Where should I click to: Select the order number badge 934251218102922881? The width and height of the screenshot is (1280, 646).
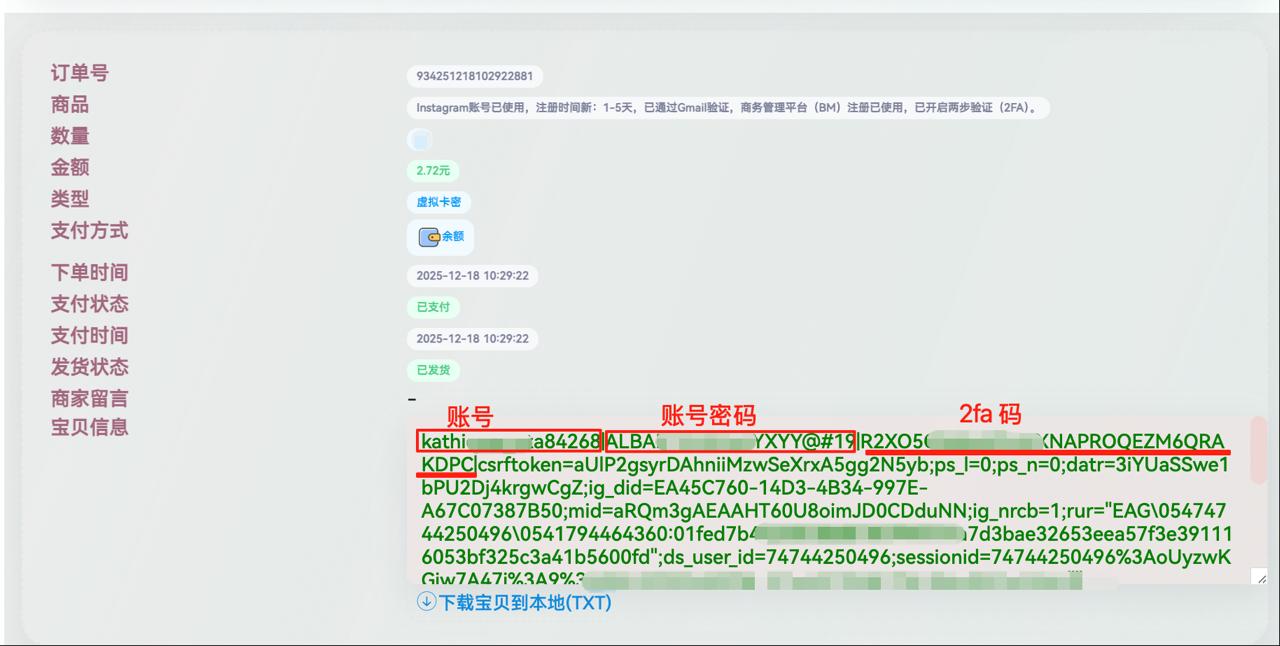[475, 76]
